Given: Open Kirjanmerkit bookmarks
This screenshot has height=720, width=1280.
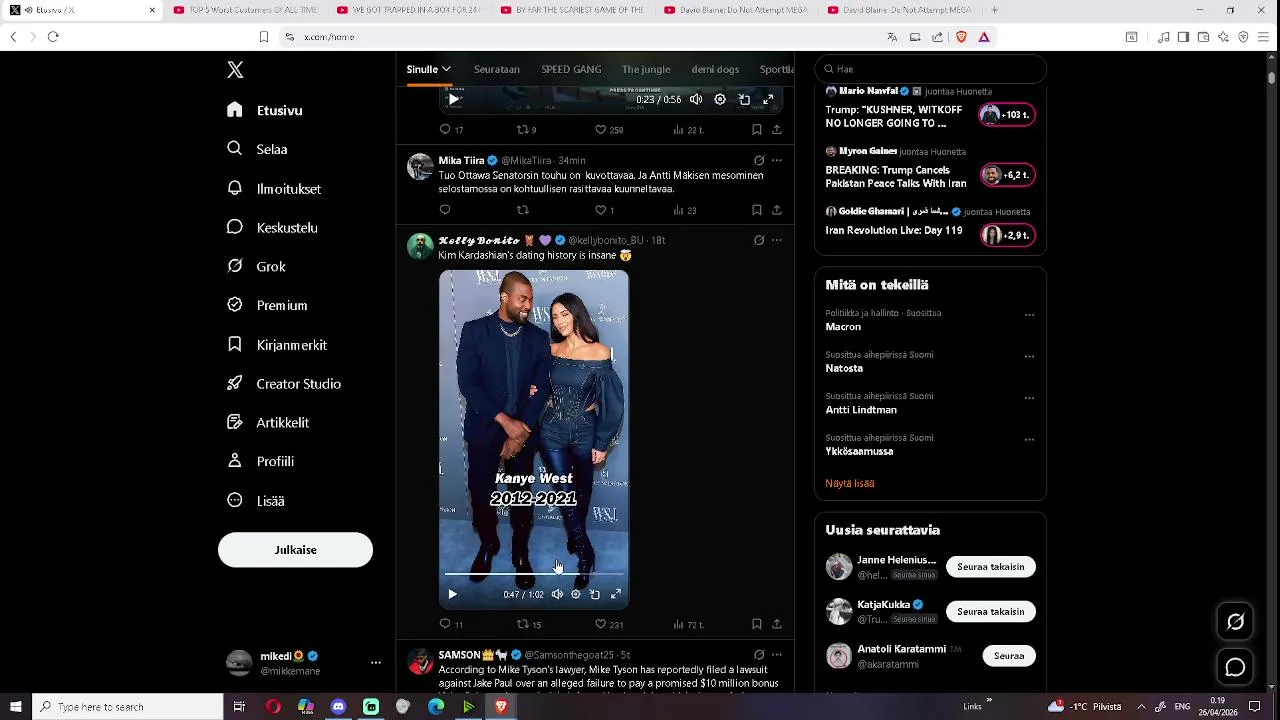Looking at the screenshot, I should pyautogui.click(x=277, y=344).
